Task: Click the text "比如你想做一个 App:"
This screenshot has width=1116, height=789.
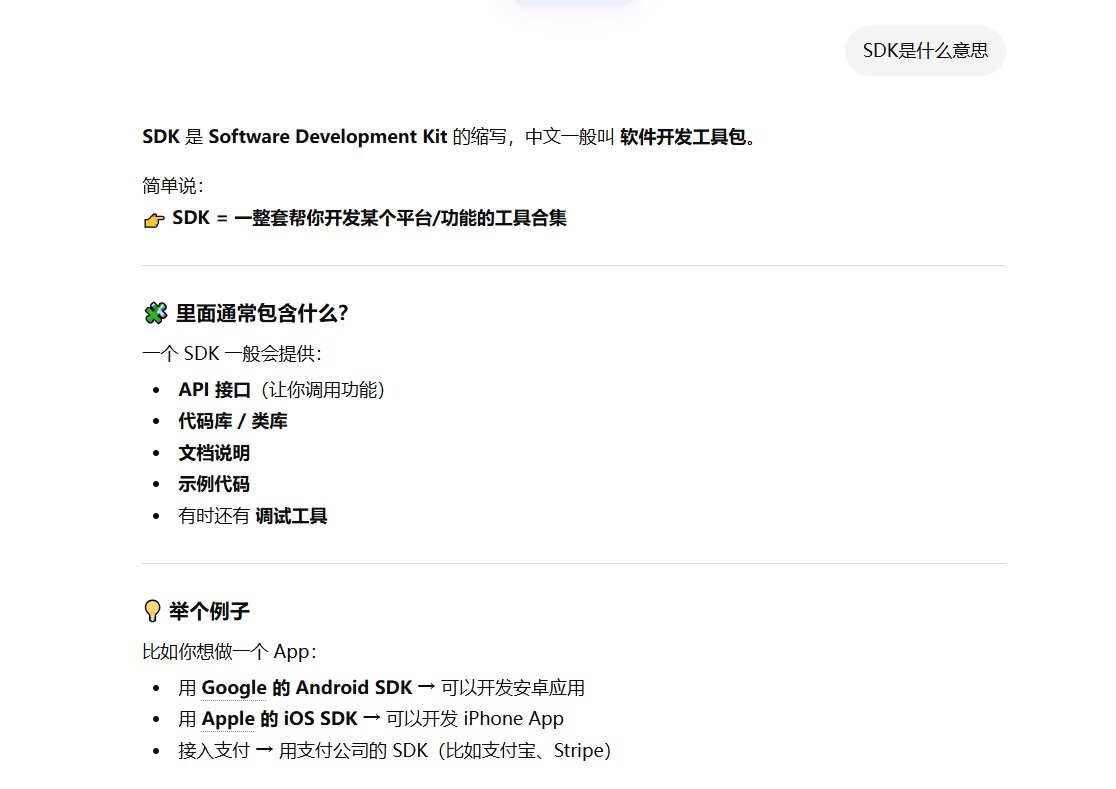Action: (x=229, y=652)
